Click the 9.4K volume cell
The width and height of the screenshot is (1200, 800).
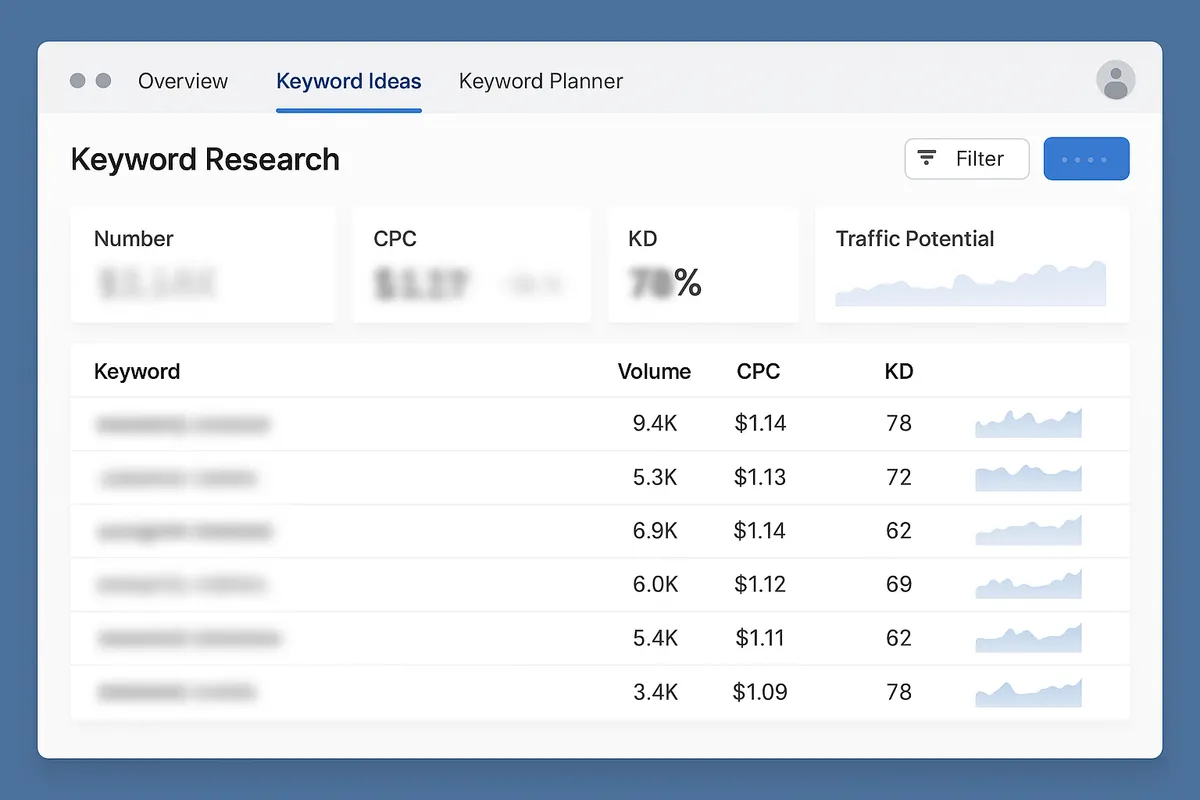(655, 423)
